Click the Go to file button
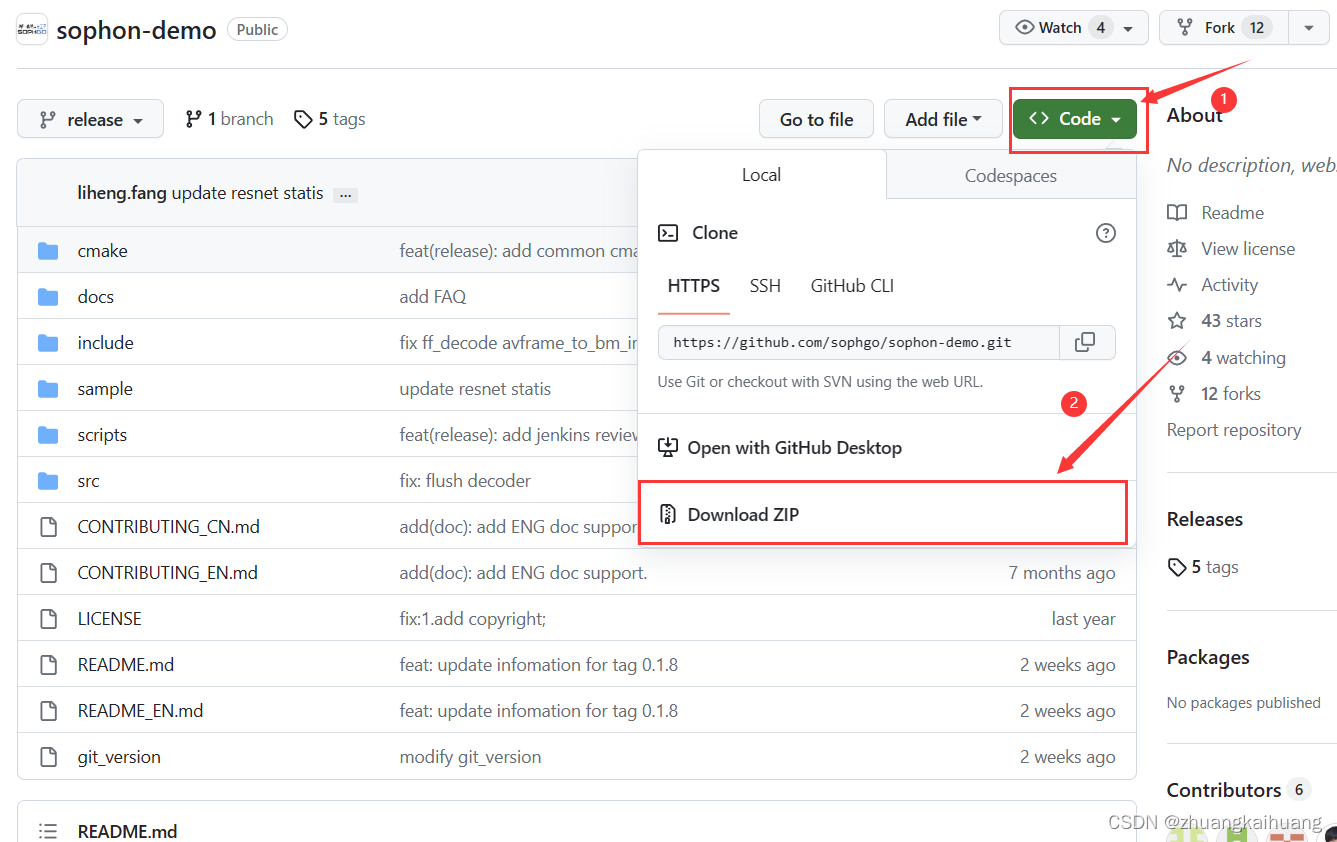Viewport: 1337px width, 842px height. pos(816,119)
